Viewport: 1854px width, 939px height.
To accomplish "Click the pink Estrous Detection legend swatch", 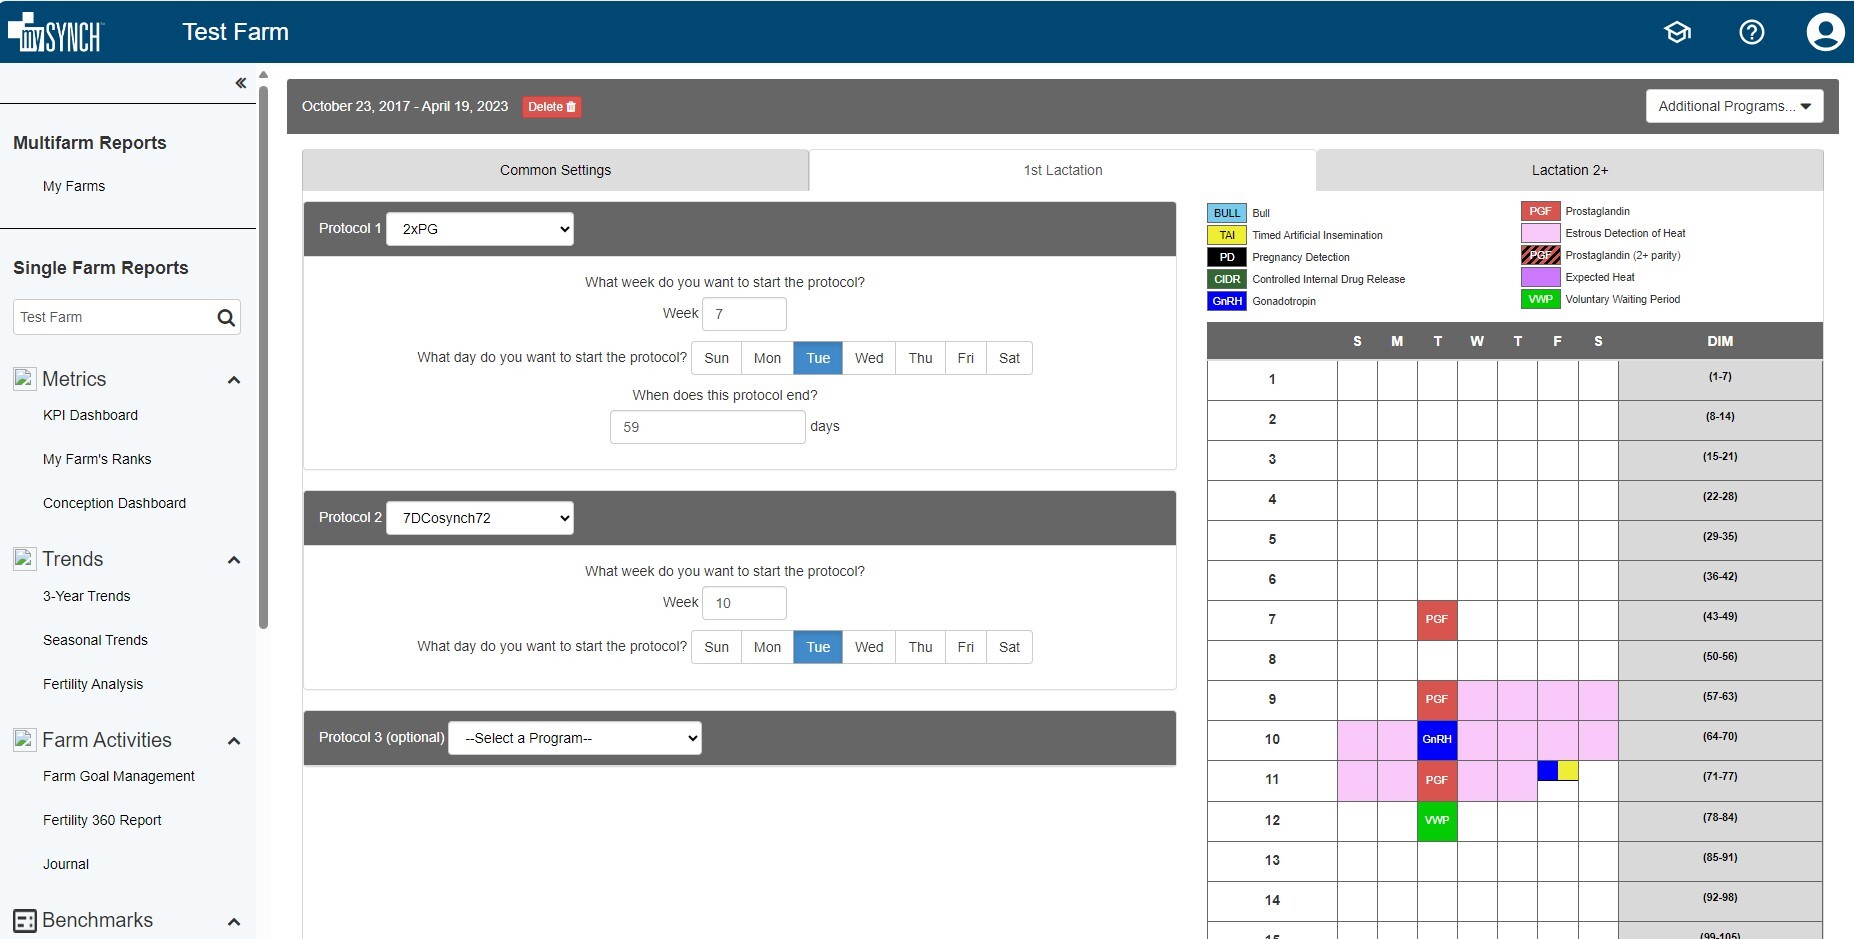I will coord(1540,233).
